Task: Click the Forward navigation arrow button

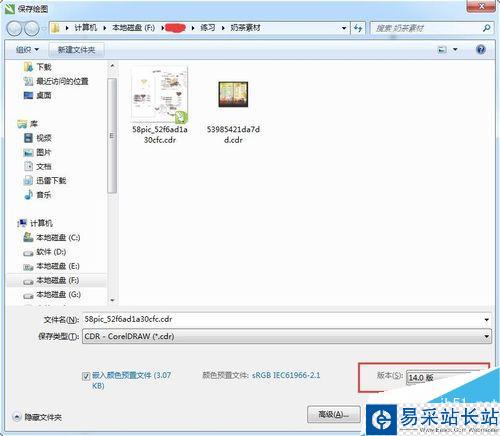Action: tap(32, 28)
